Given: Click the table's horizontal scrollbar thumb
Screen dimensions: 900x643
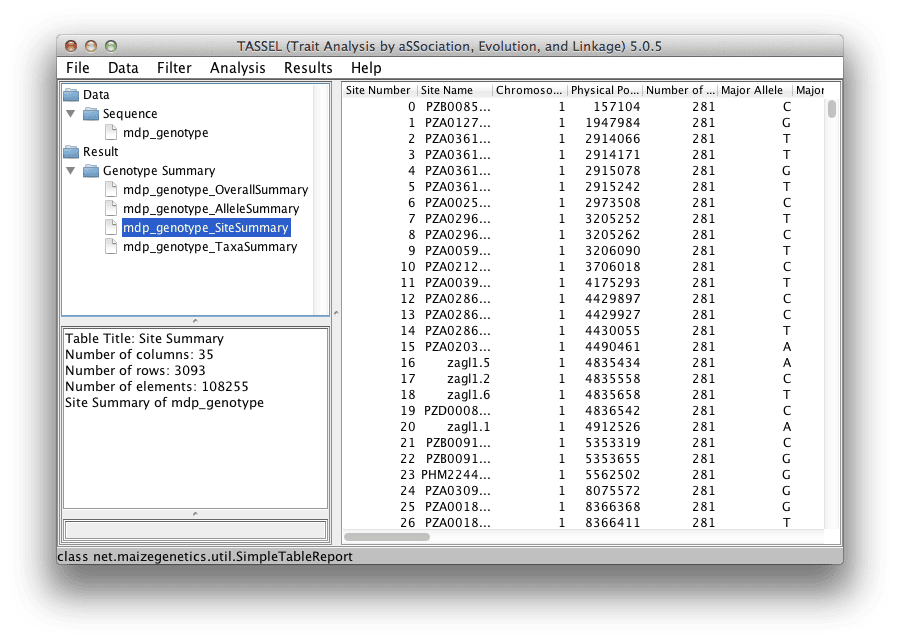Looking at the screenshot, I should 386,537.
